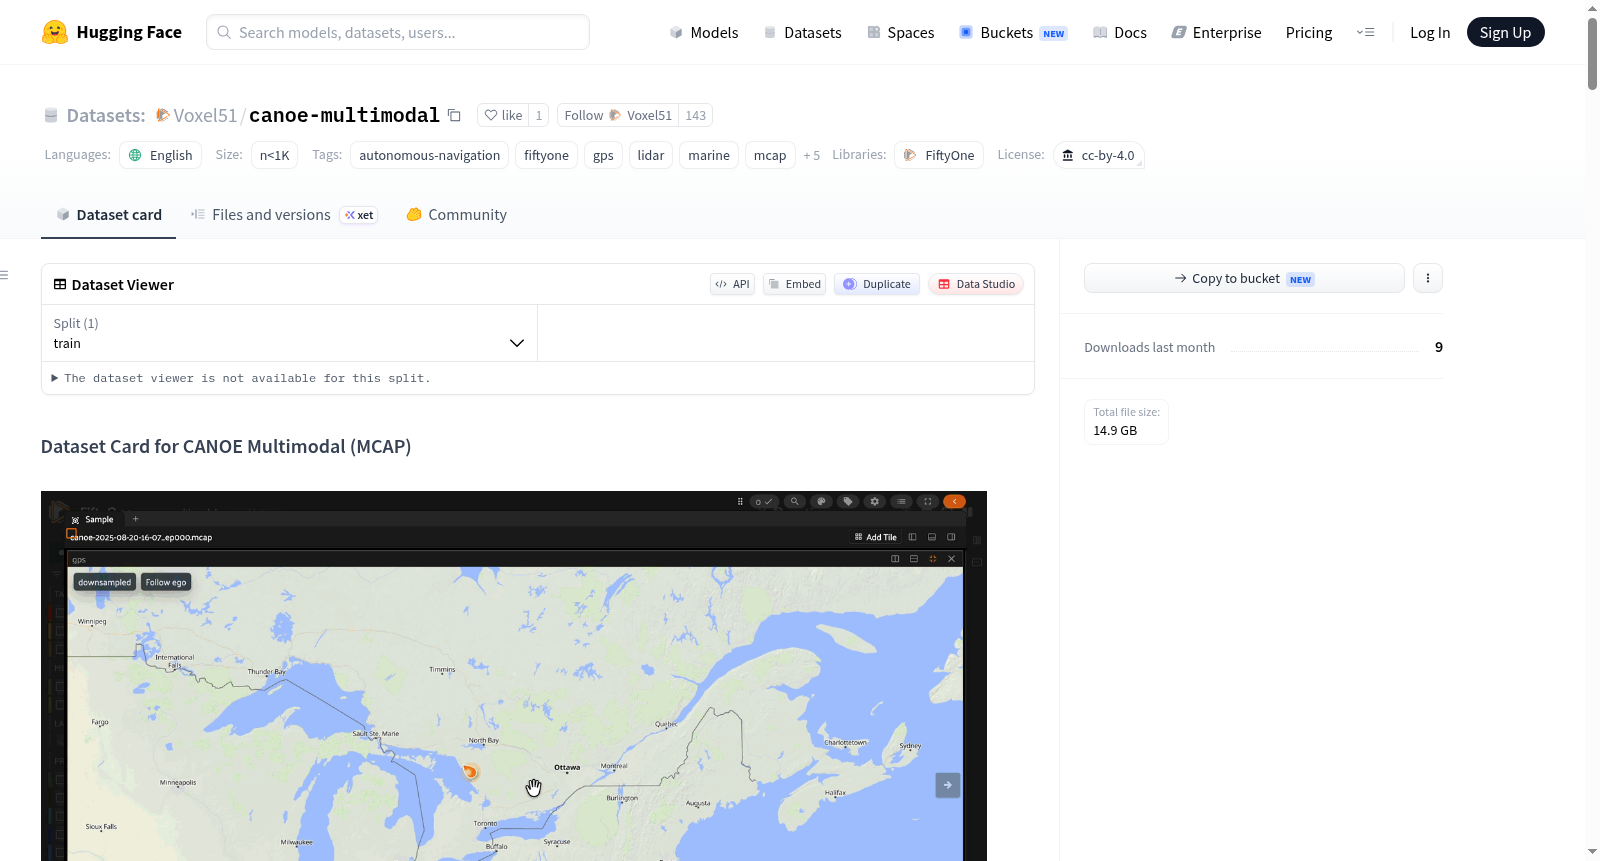Image resolution: width=1600 pixels, height=861 pixels.
Task: Select the gps tag
Action: pos(603,155)
